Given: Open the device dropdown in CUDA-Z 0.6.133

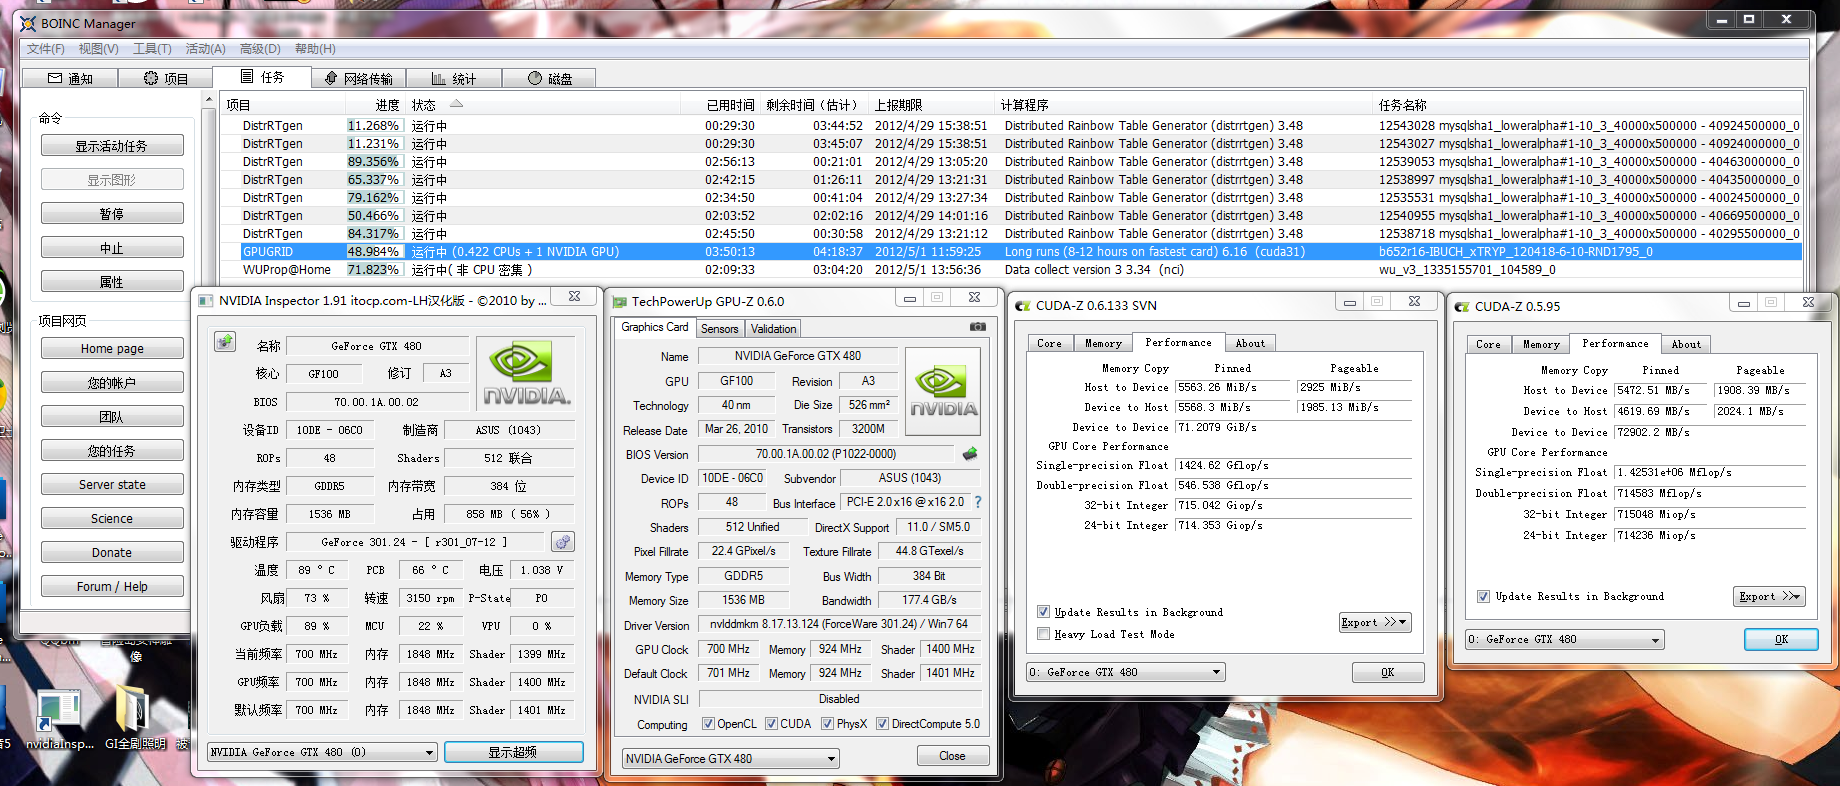Looking at the screenshot, I should [x=1125, y=672].
